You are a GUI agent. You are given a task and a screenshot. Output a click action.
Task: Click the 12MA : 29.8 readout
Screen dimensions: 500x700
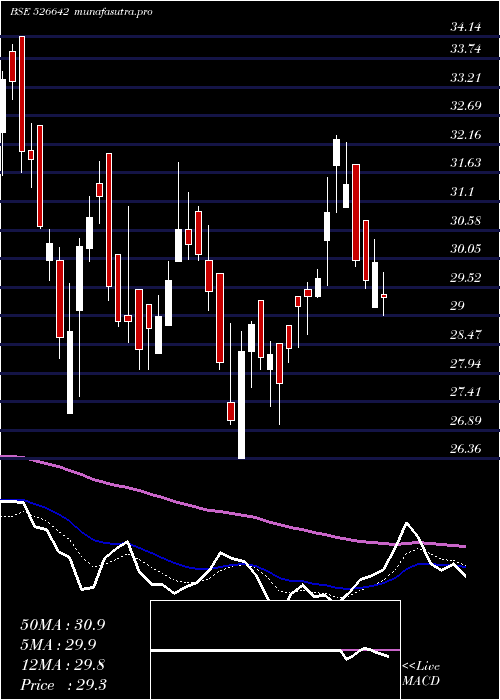tap(63, 665)
